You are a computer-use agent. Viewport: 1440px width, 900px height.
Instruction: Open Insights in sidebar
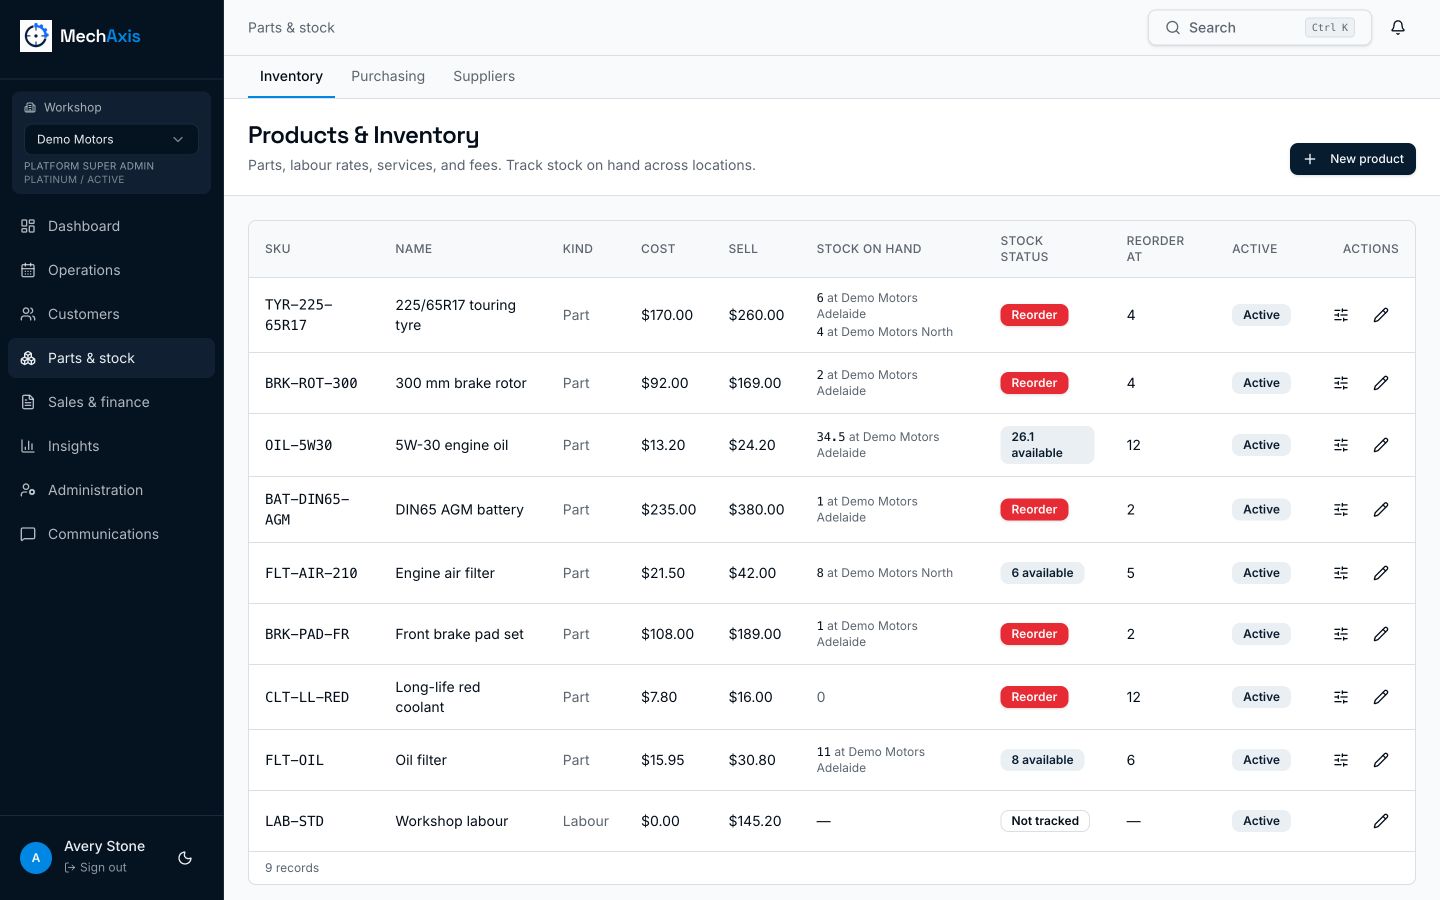click(x=111, y=446)
